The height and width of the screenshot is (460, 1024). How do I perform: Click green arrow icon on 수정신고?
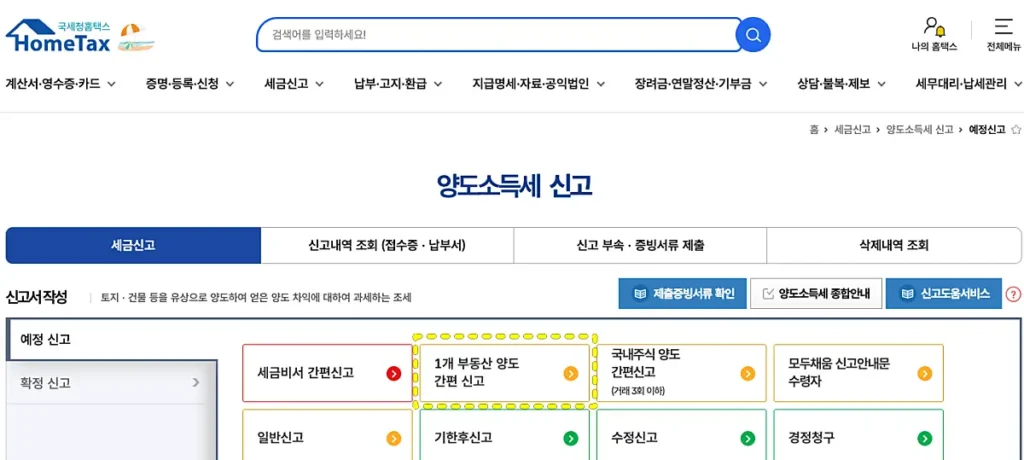(748, 438)
